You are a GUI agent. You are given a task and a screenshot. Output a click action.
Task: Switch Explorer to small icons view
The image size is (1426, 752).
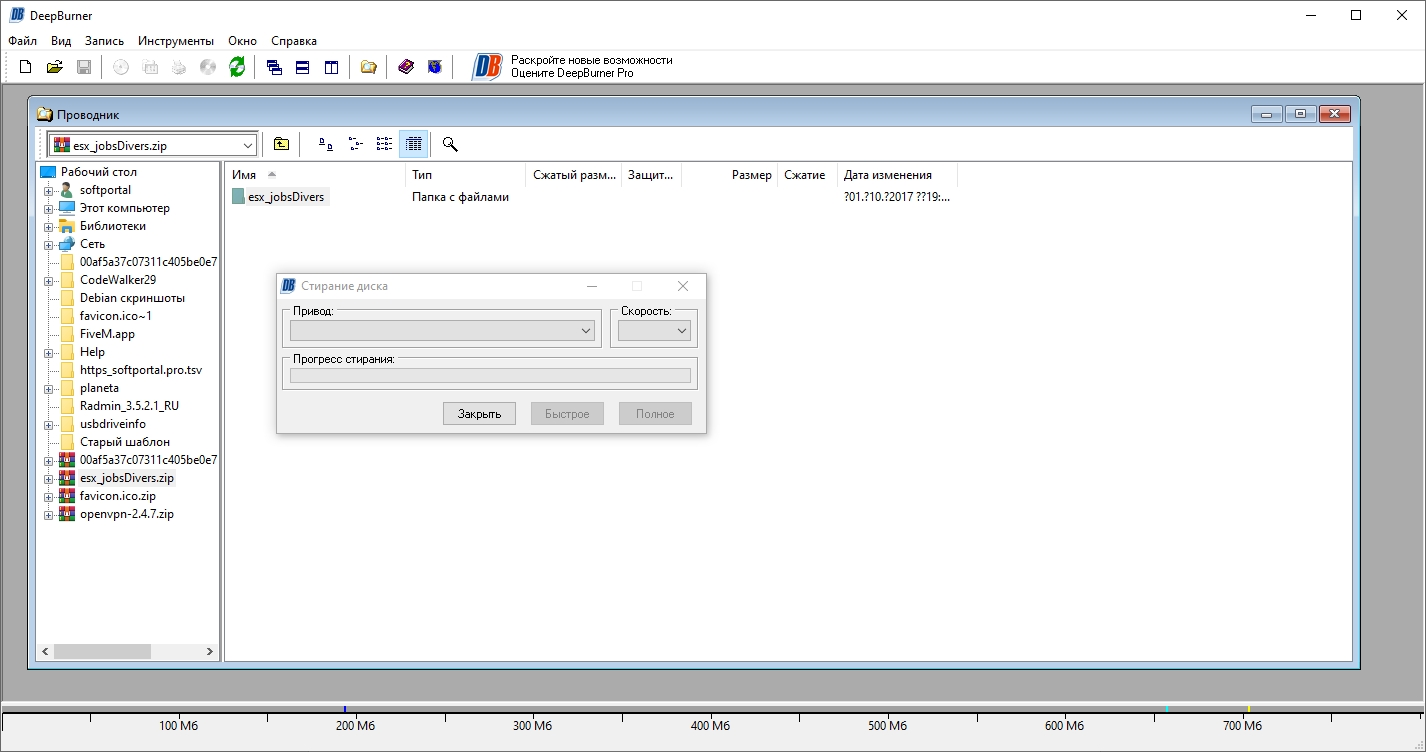click(355, 144)
